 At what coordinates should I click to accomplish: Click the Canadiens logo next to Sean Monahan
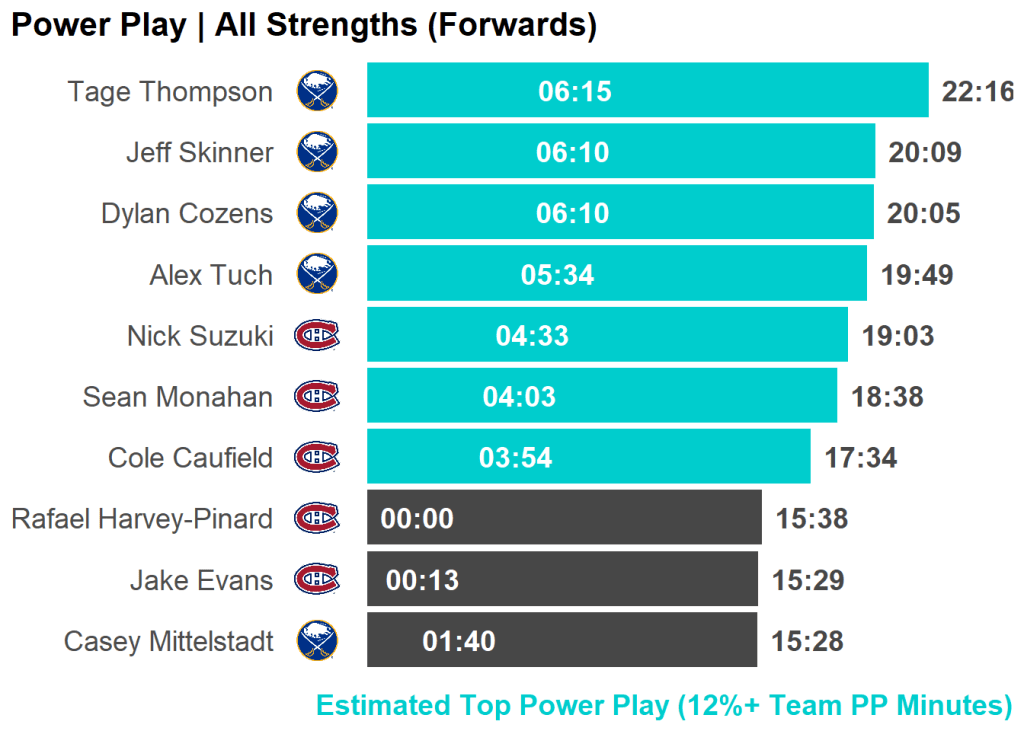316,396
